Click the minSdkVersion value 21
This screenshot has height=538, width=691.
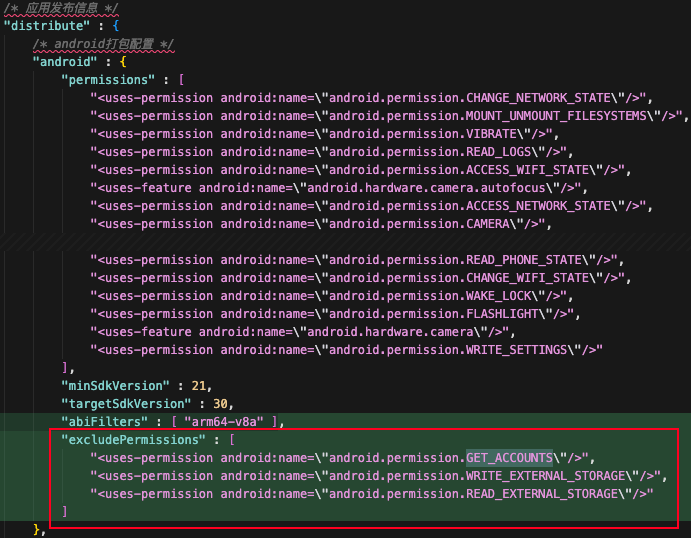[199, 386]
